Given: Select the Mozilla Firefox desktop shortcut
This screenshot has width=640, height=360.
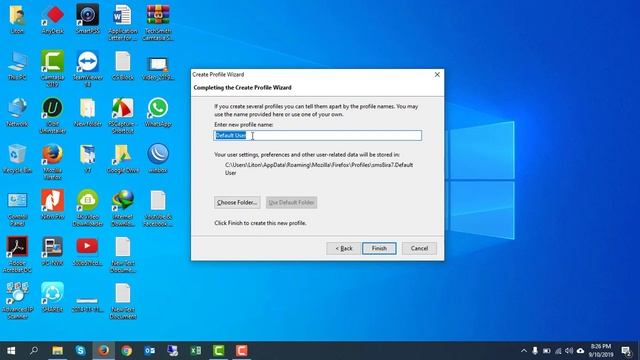Looking at the screenshot, I should pos(53,162).
